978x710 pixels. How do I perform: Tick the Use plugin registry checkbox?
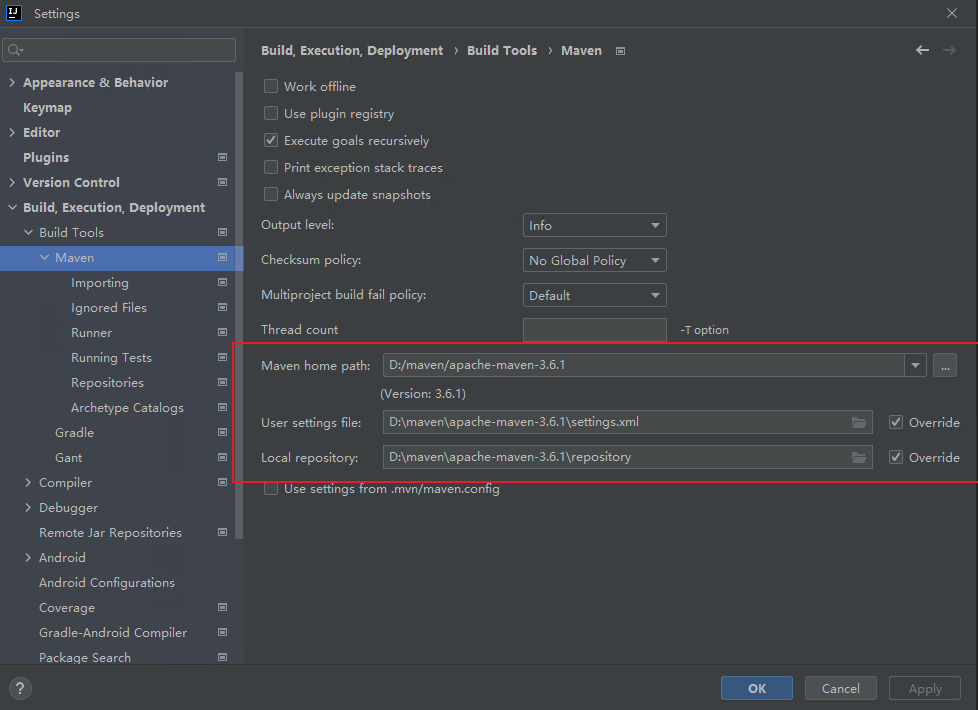[271, 113]
